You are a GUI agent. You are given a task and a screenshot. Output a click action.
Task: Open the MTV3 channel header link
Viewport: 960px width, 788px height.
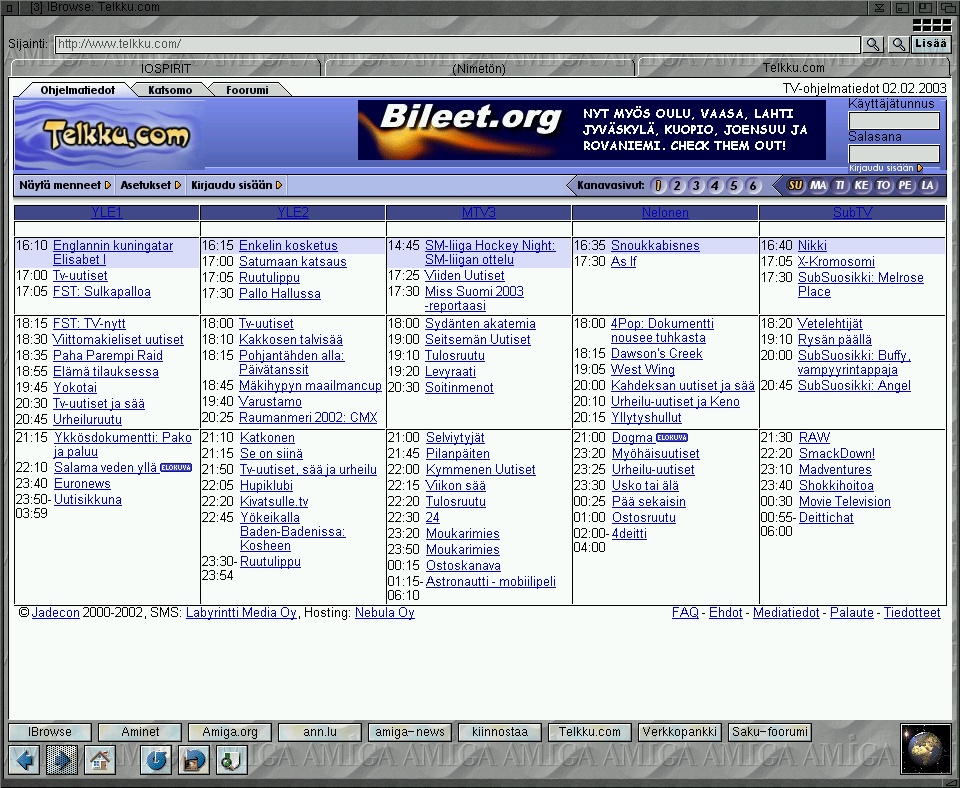(479, 212)
